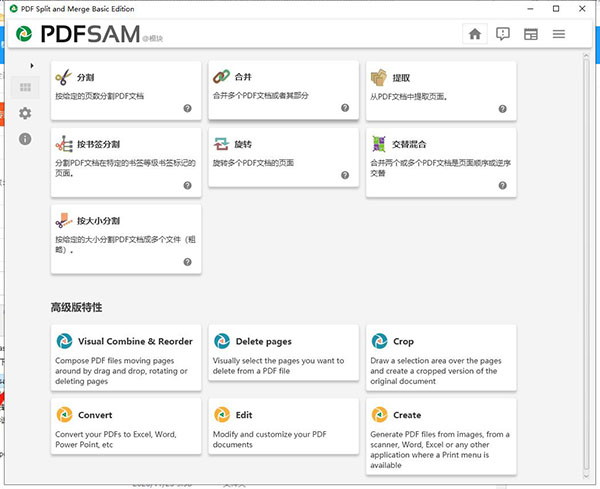Open the 分割 module title
Screen dimensions: 600x489
point(86,77)
